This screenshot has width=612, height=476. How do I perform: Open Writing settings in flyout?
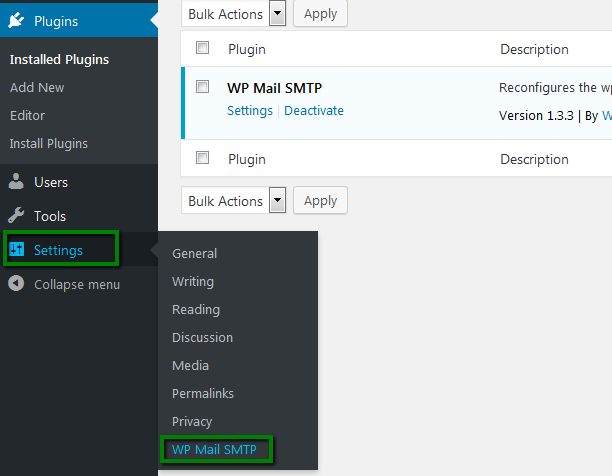pos(193,282)
